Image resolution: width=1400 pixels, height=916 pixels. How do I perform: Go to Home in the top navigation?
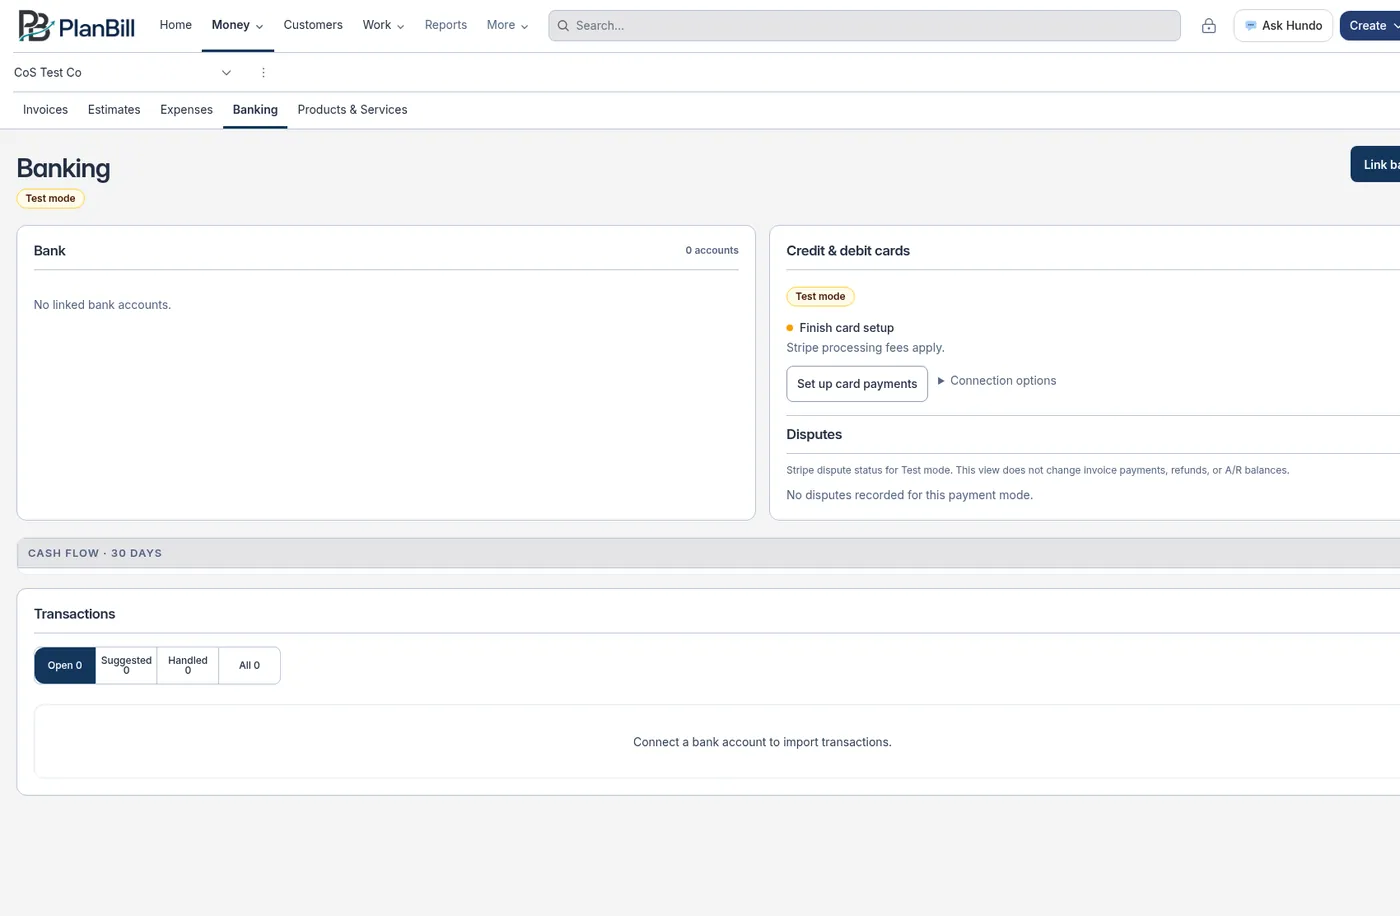[x=176, y=25]
